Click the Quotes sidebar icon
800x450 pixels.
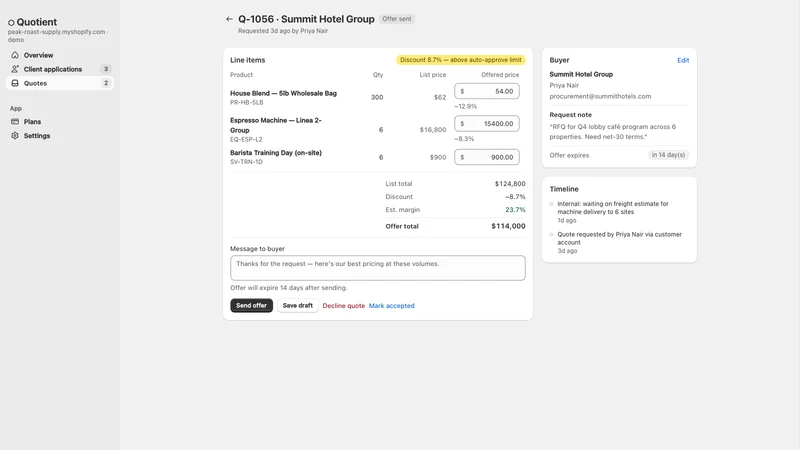click(x=15, y=83)
